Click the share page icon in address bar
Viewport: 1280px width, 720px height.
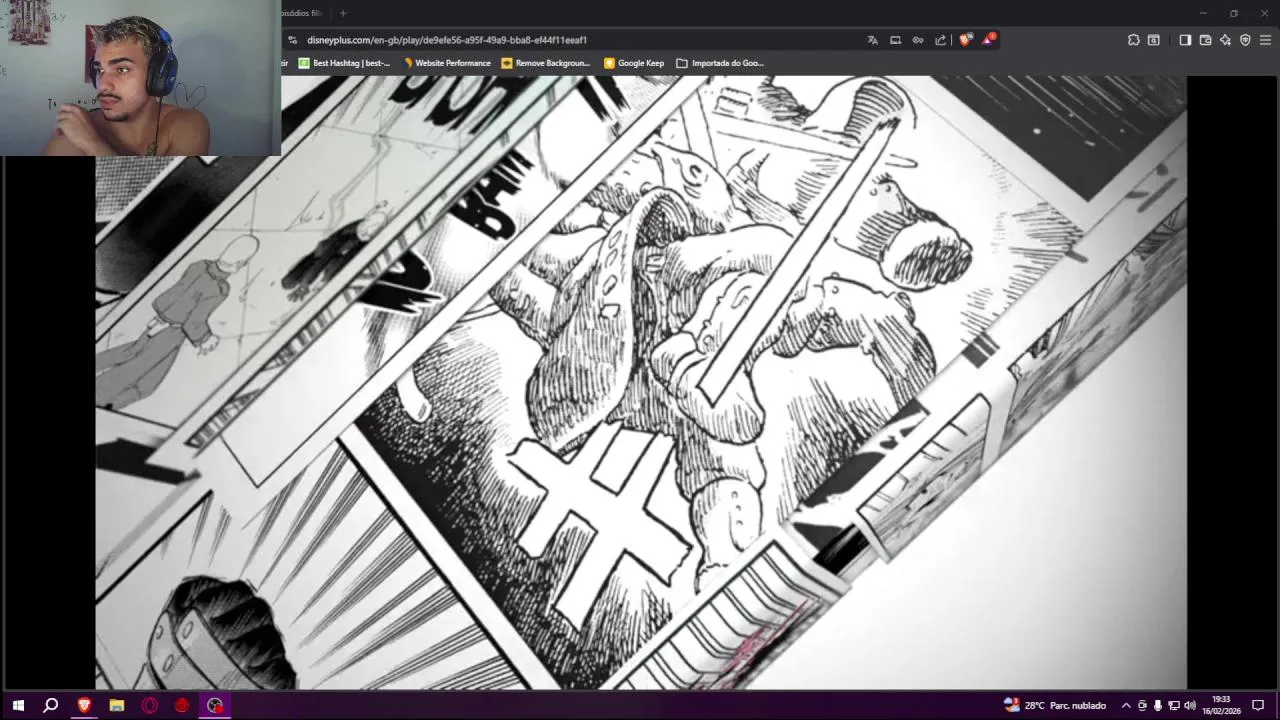[x=941, y=40]
